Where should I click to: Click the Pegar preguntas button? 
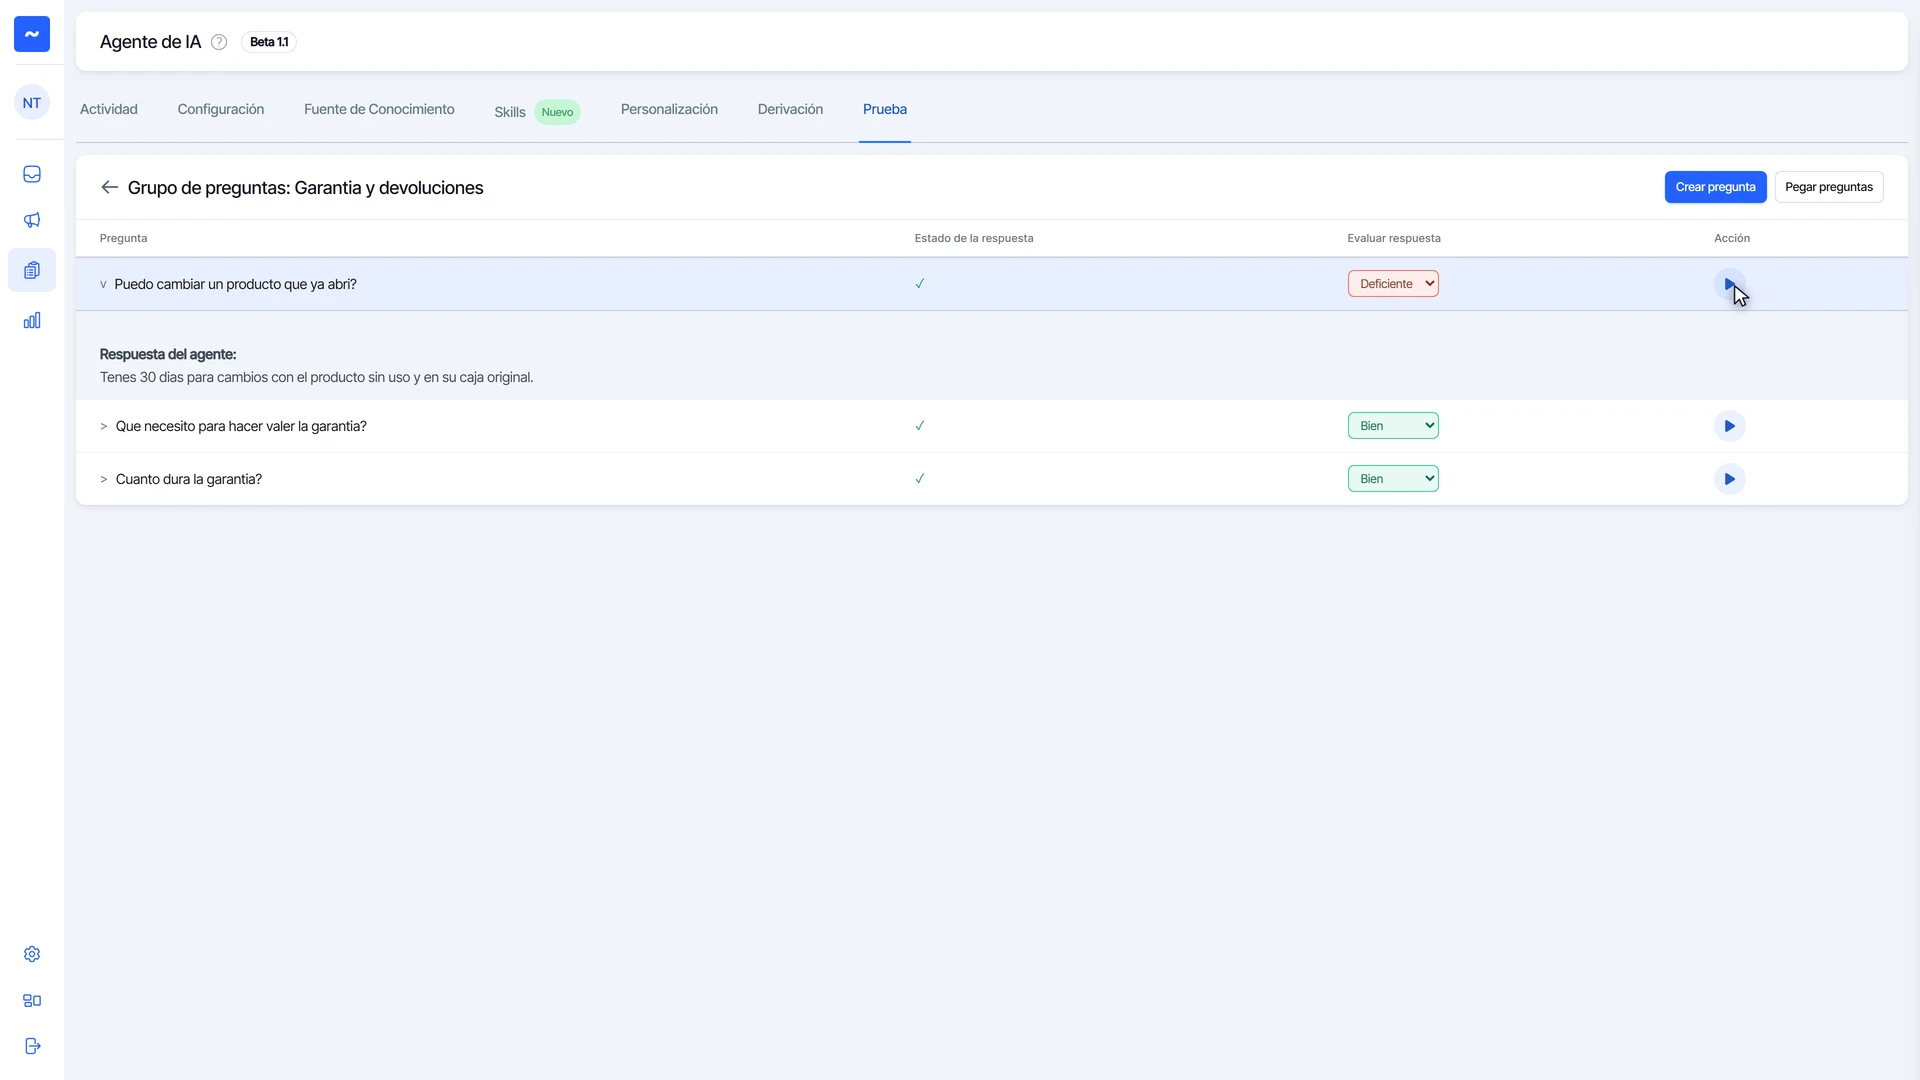coord(1829,187)
